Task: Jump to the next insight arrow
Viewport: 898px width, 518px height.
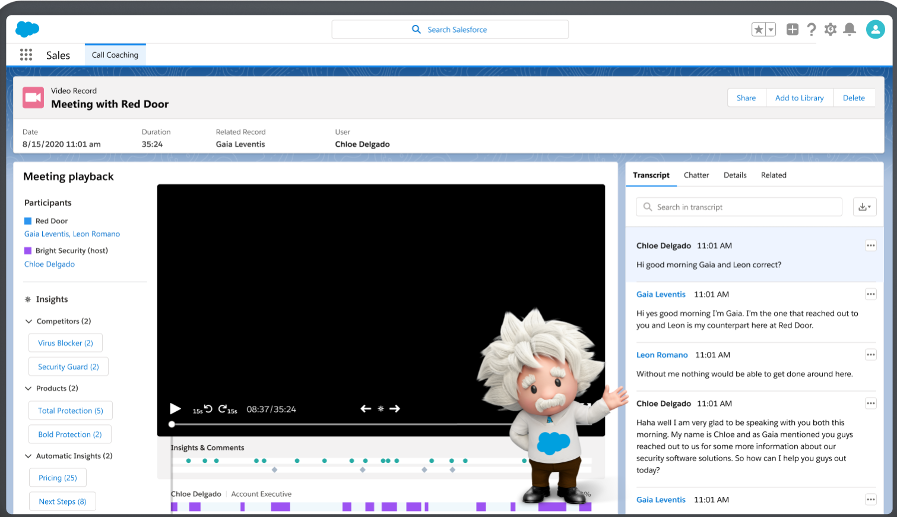Action: 395,409
